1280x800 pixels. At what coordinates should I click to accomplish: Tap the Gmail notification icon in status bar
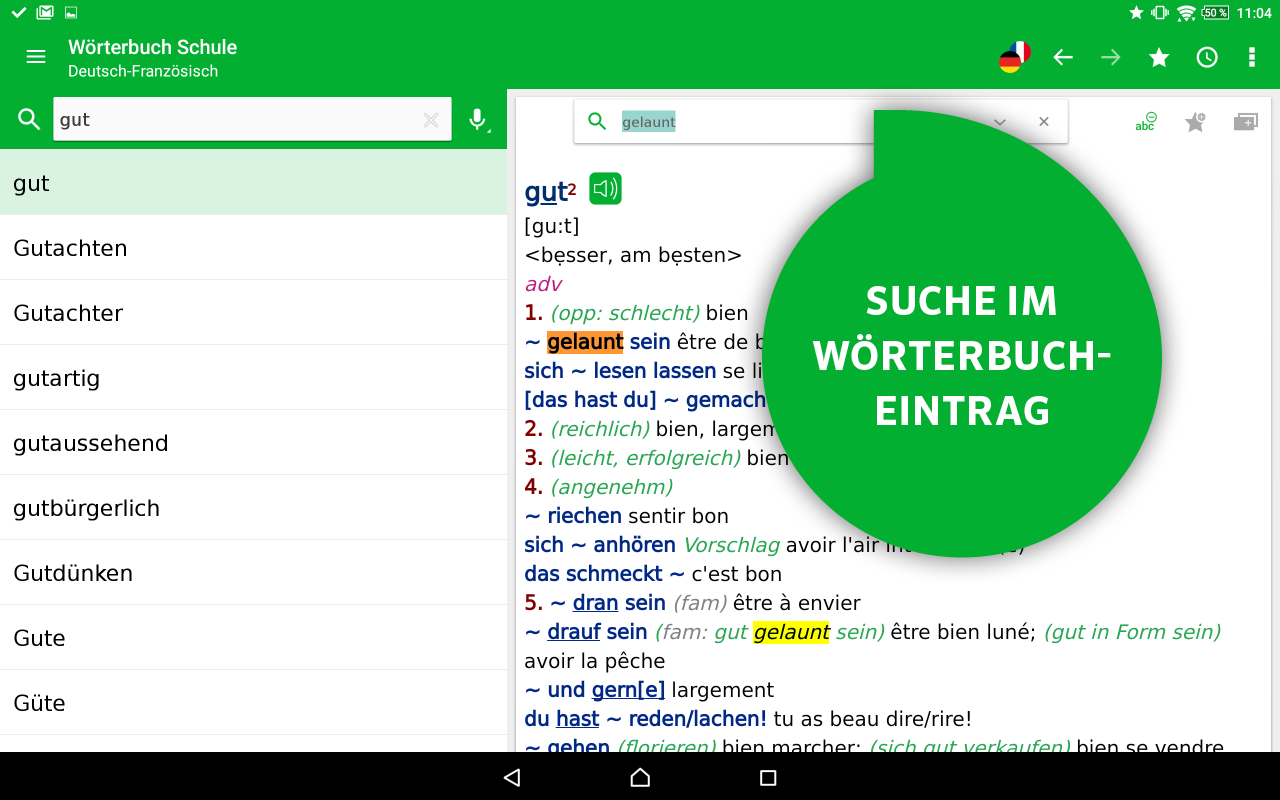[45, 12]
